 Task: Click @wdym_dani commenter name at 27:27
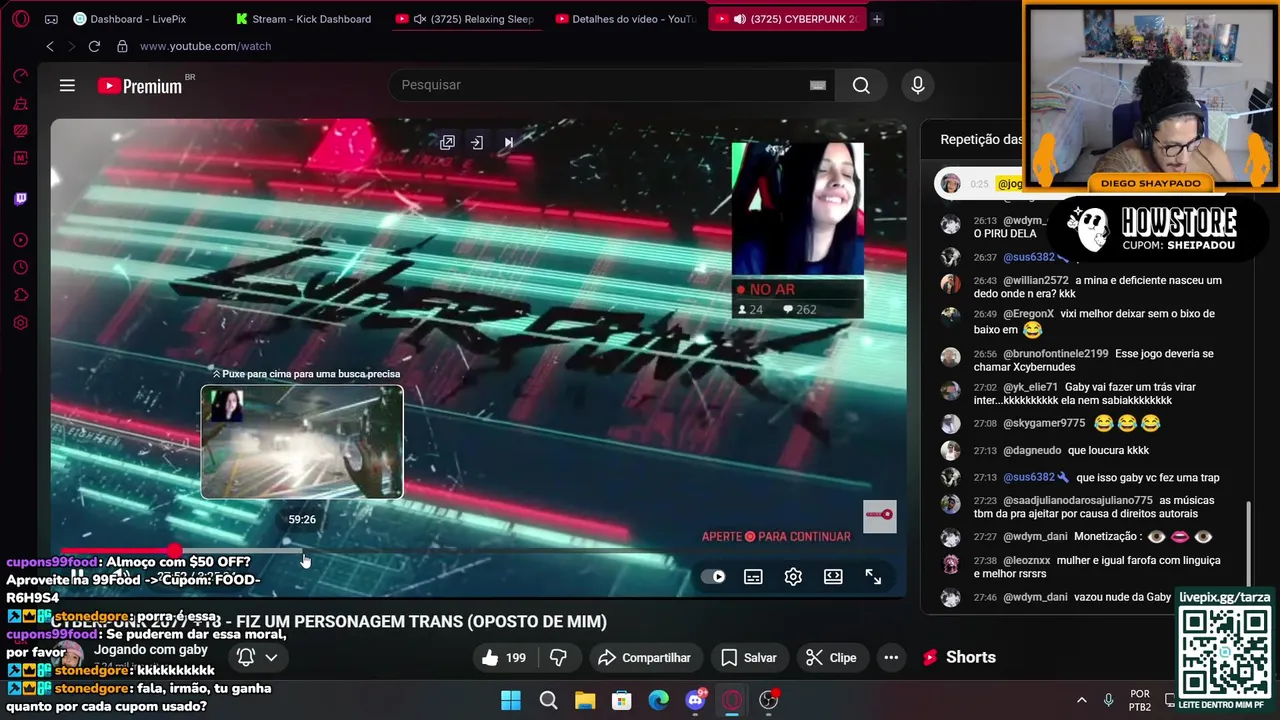1035,537
